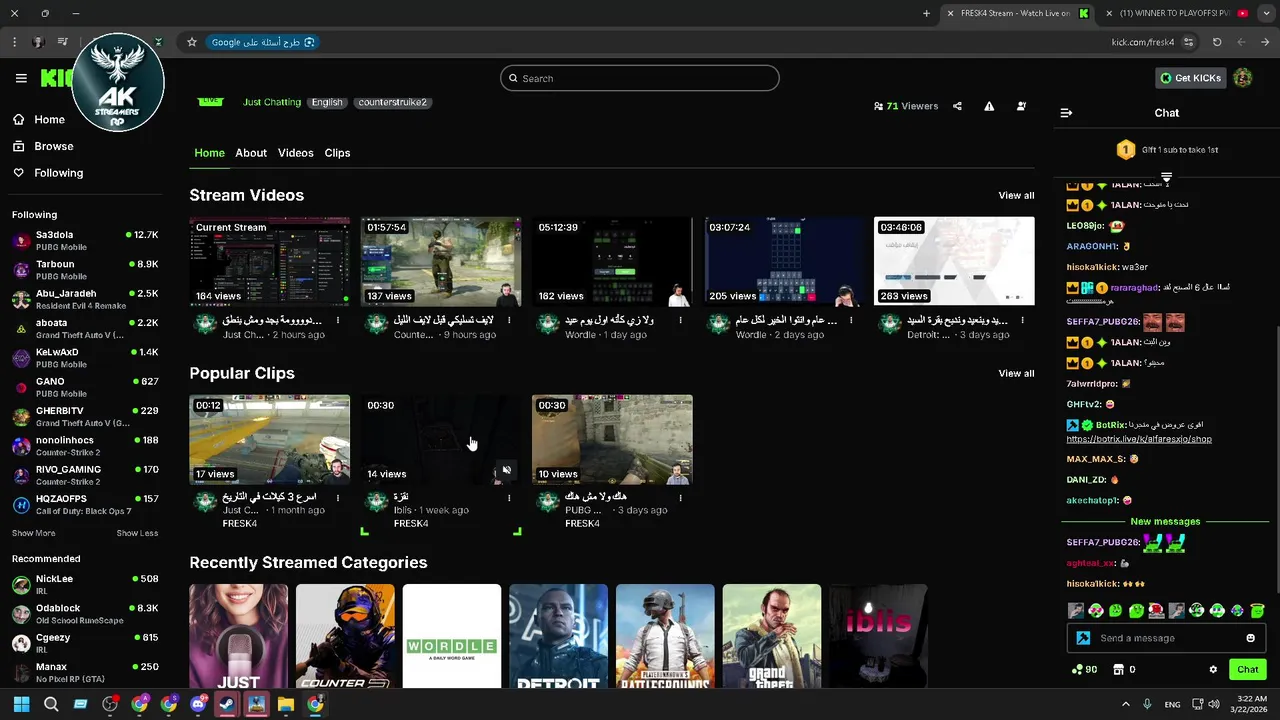Open the hamburger sidebar menu
This screenshot has height=720, width=1280.
pos(21,78)
